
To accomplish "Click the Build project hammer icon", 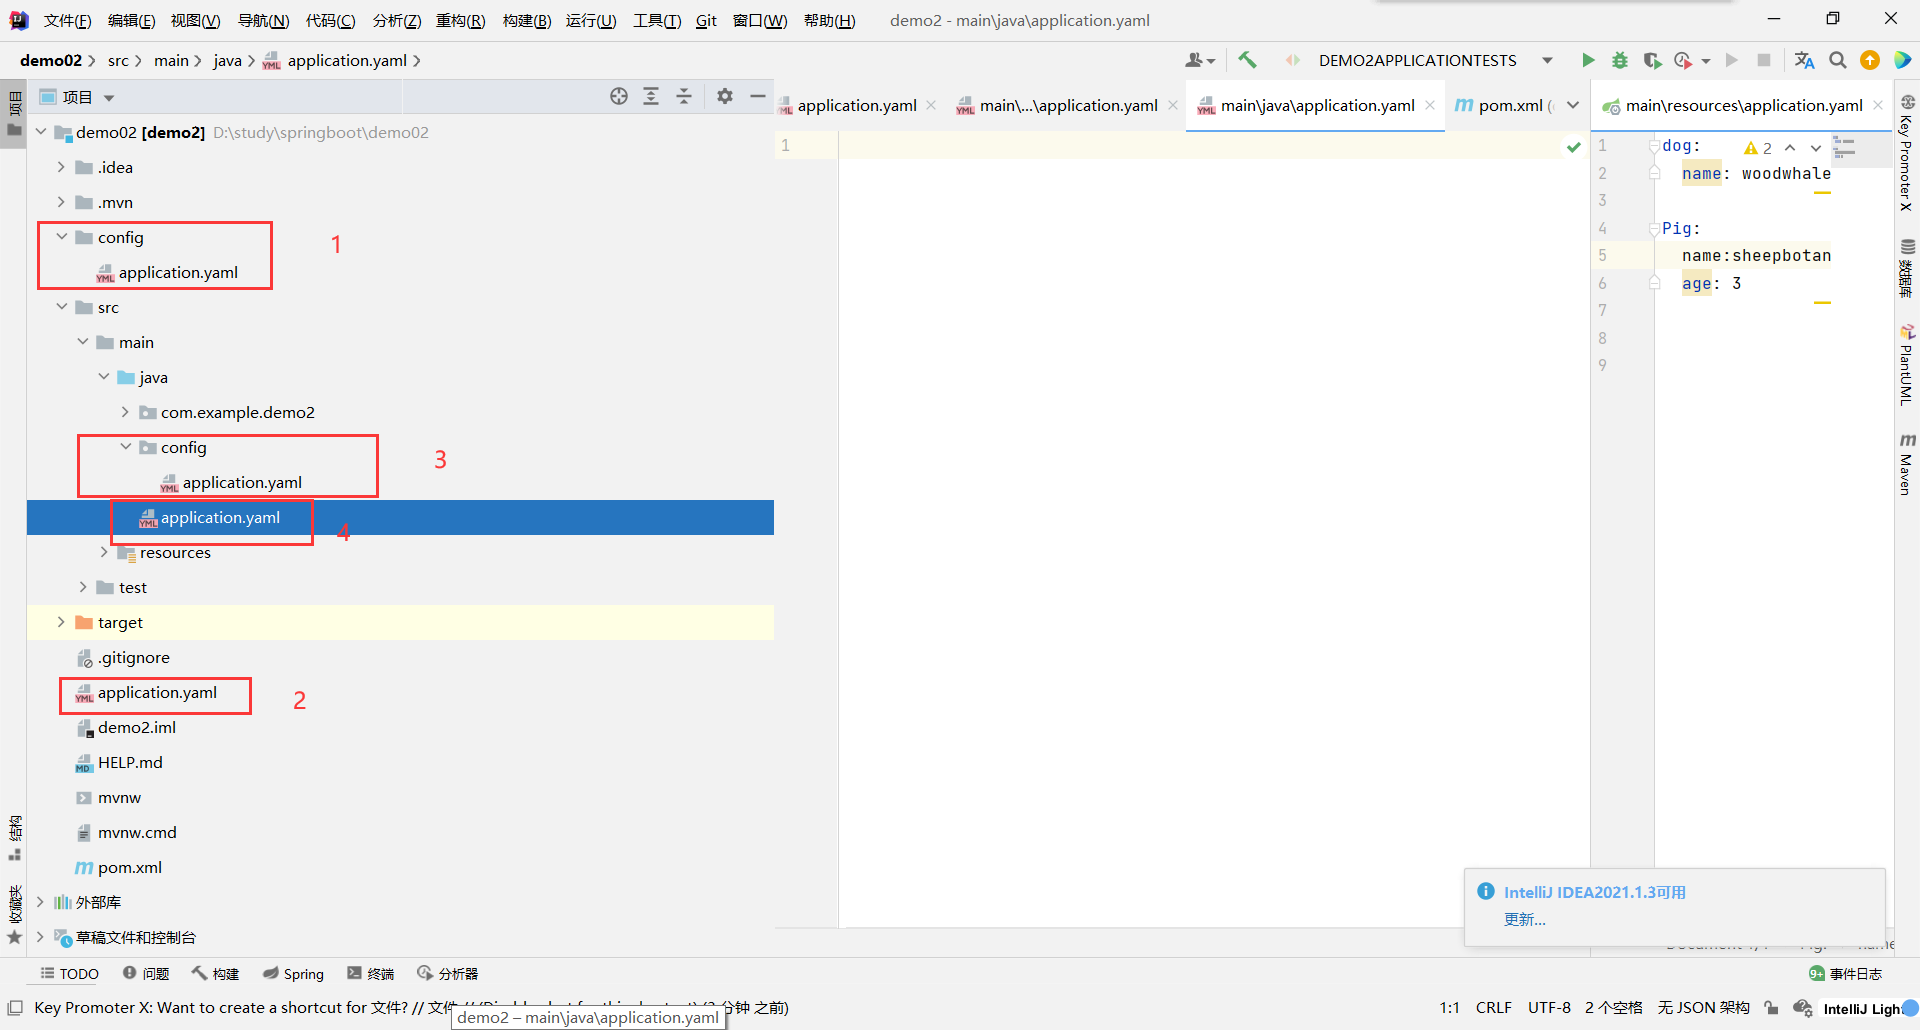I will [1247, 60].
